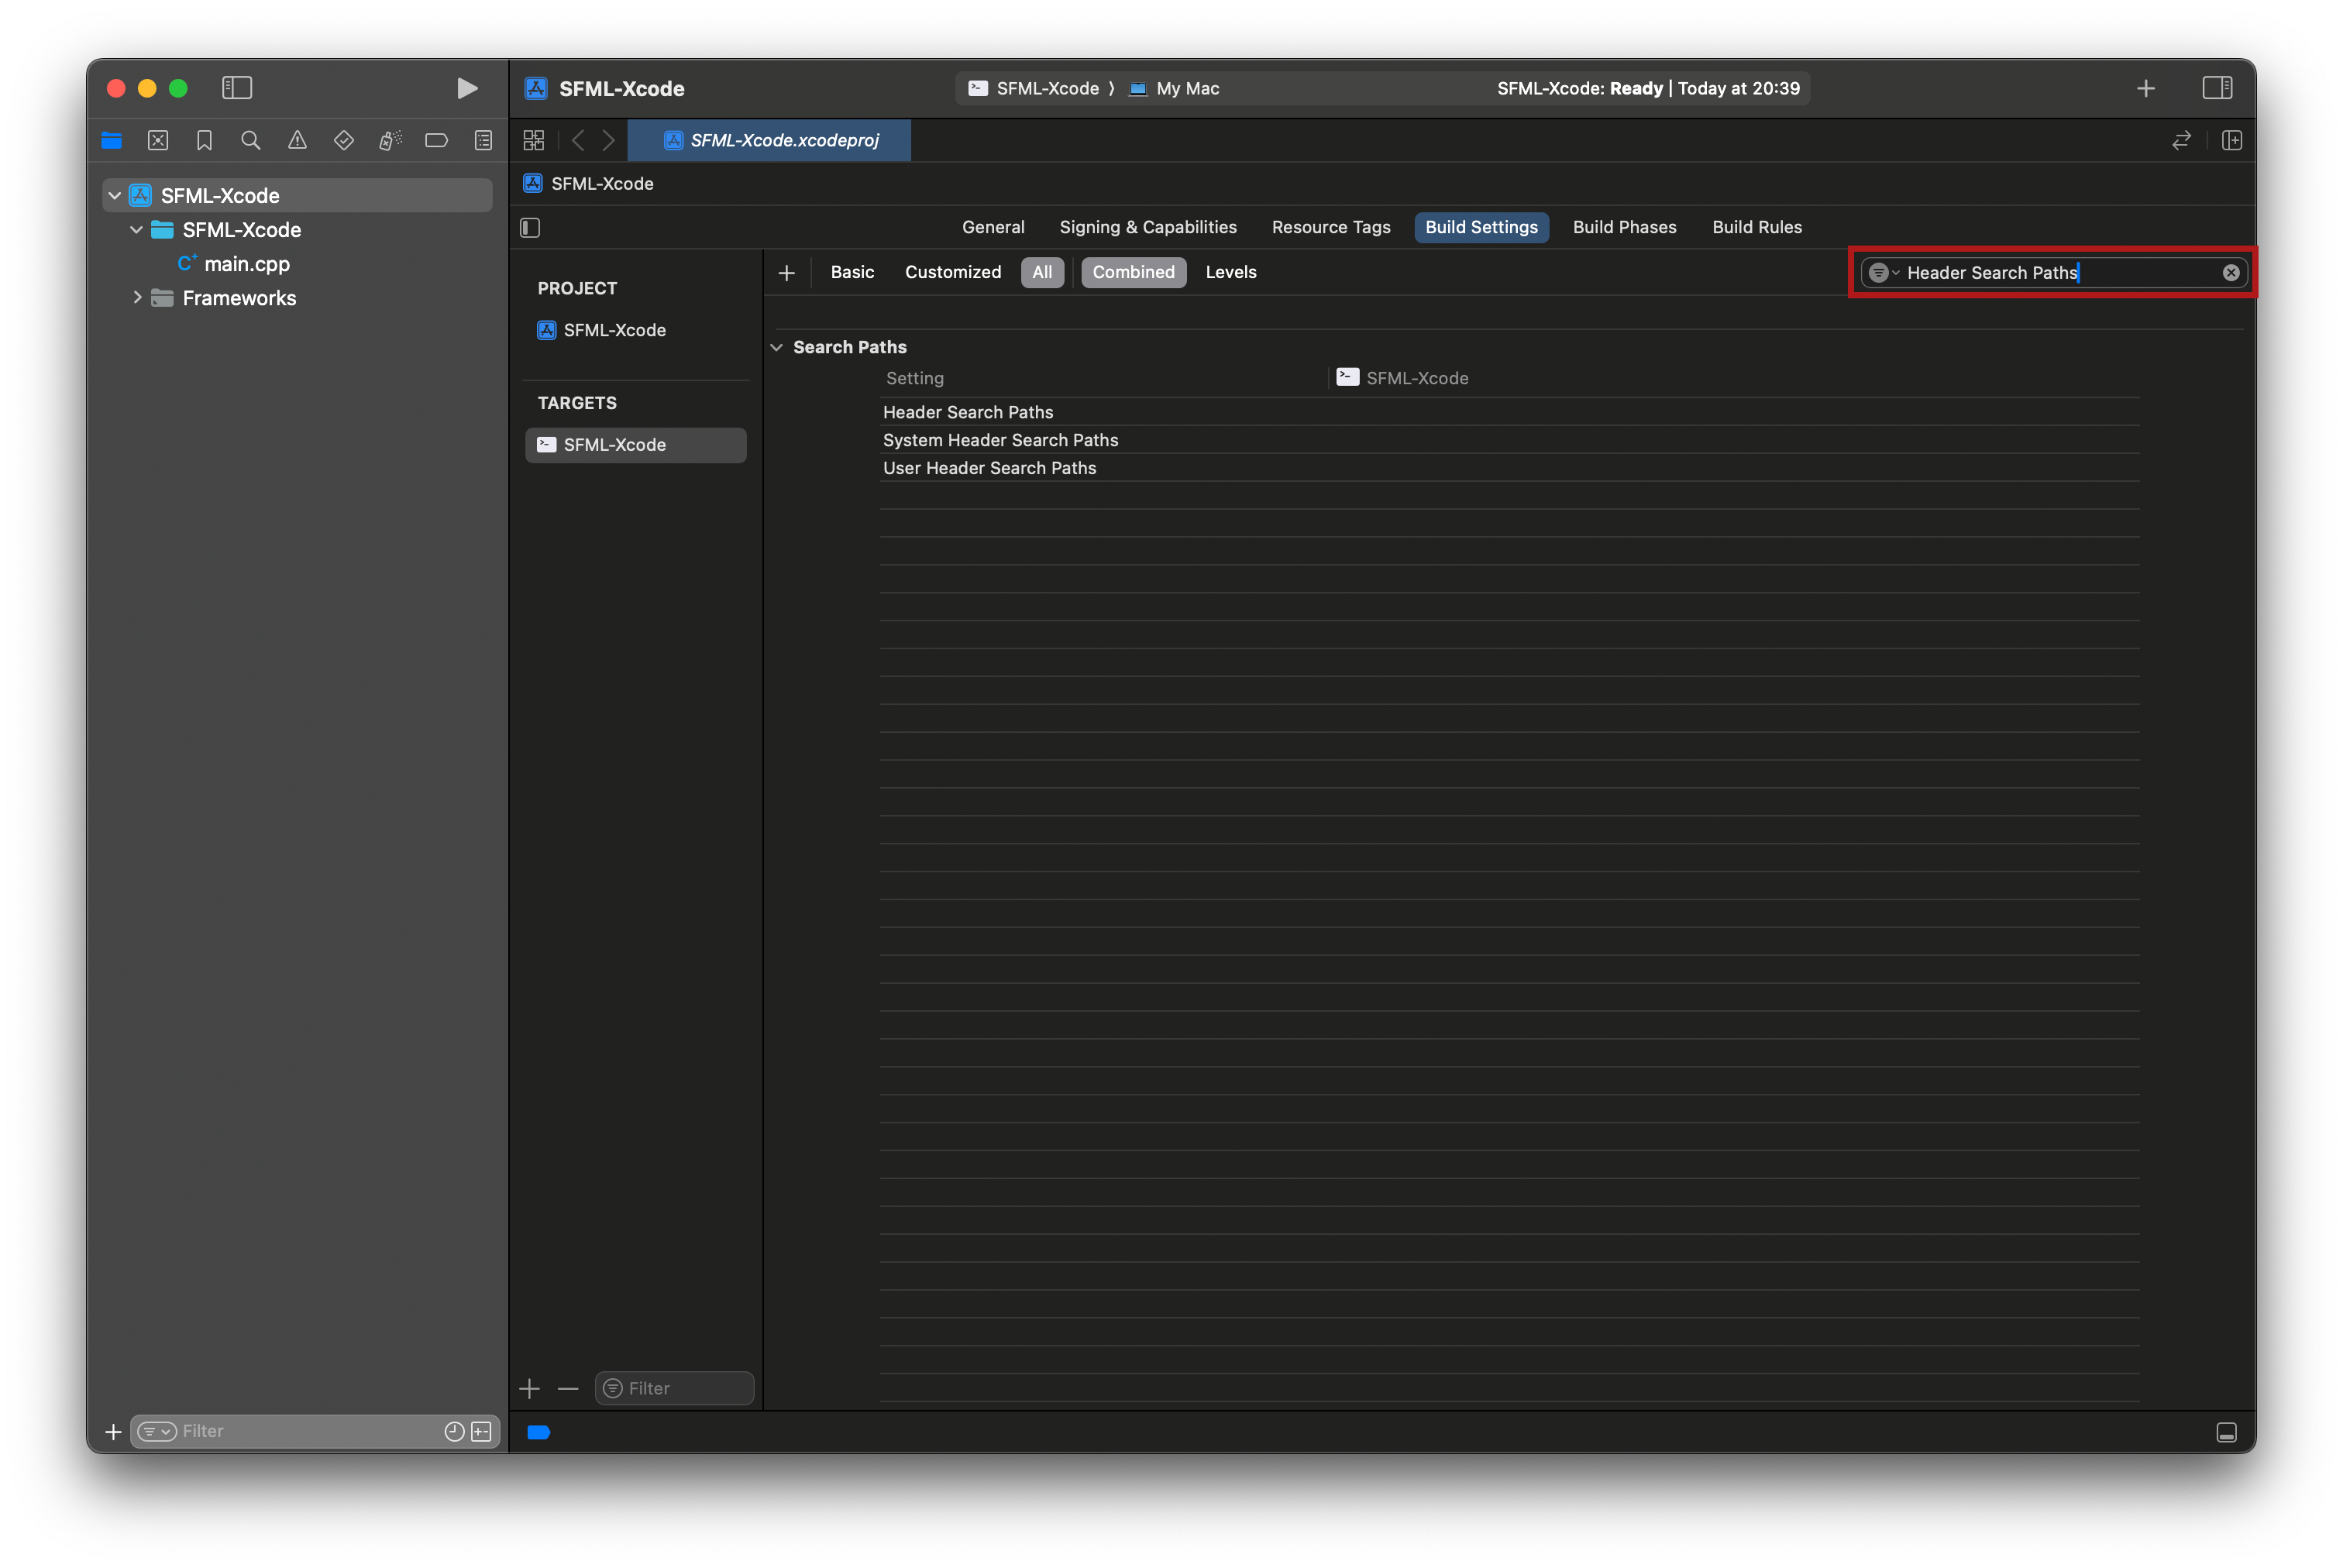2343x1568 pixels.
Task: Click the targets Filter field
Action: (x=674, y=1388)
